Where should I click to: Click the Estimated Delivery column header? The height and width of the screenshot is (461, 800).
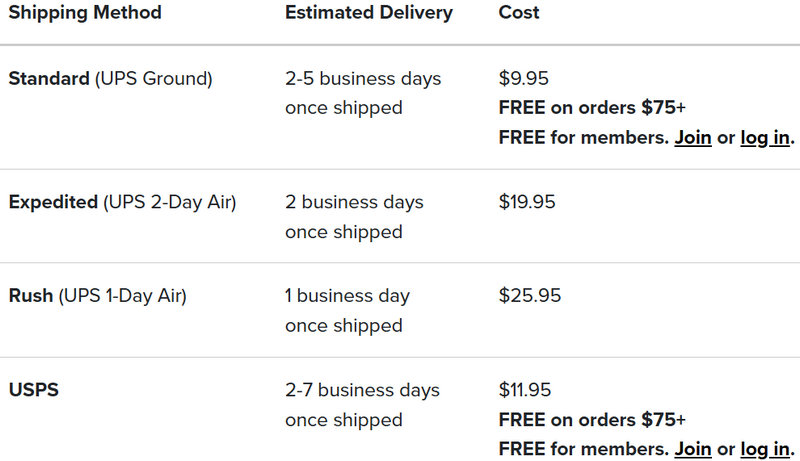coord(368,13)
